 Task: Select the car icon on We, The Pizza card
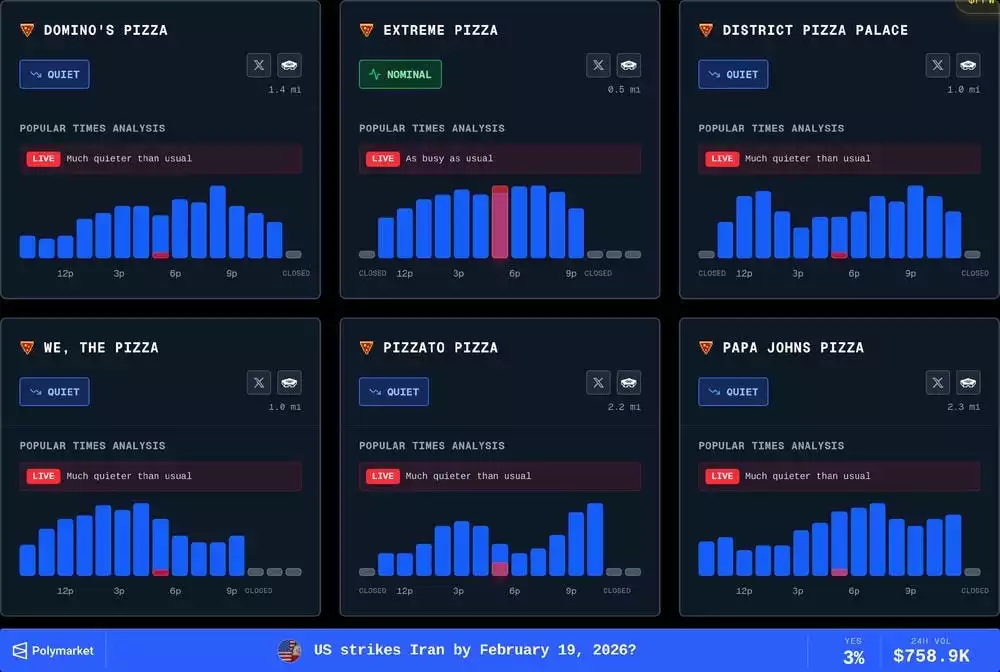[x=290, y=382]
